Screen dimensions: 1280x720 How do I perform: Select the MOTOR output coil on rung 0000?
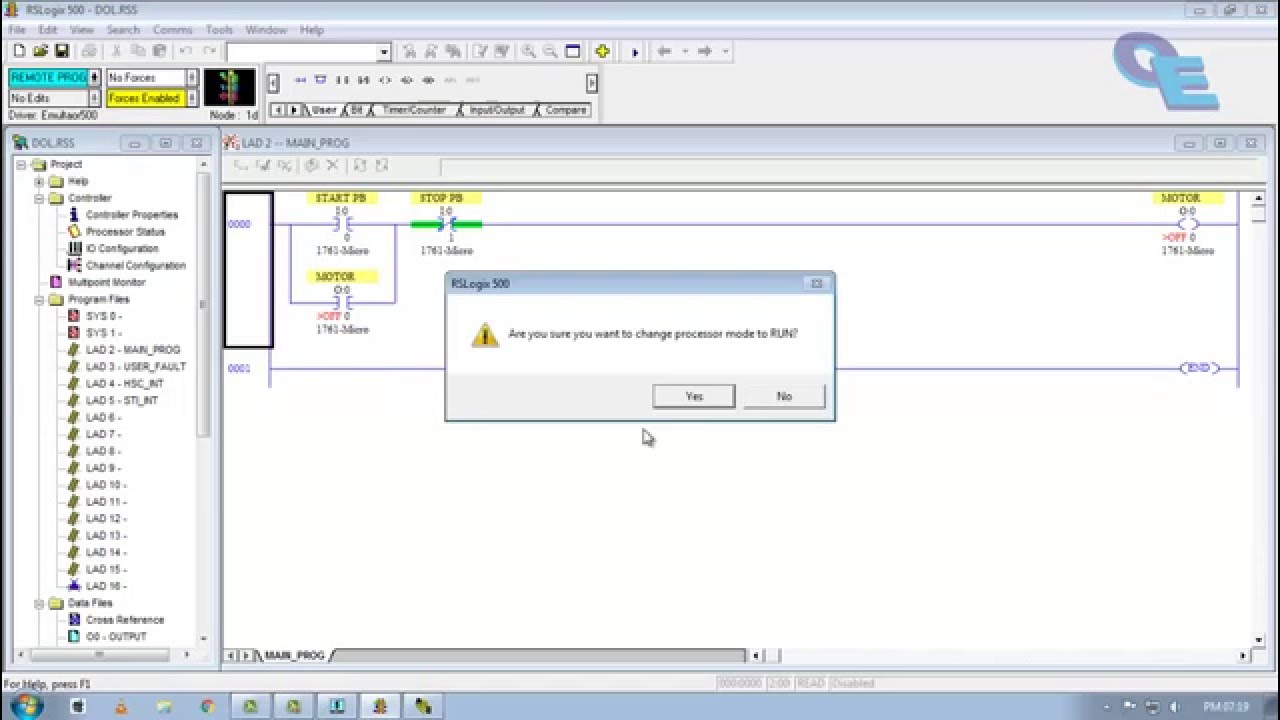pyautogui.click(x=1188, y=225)
